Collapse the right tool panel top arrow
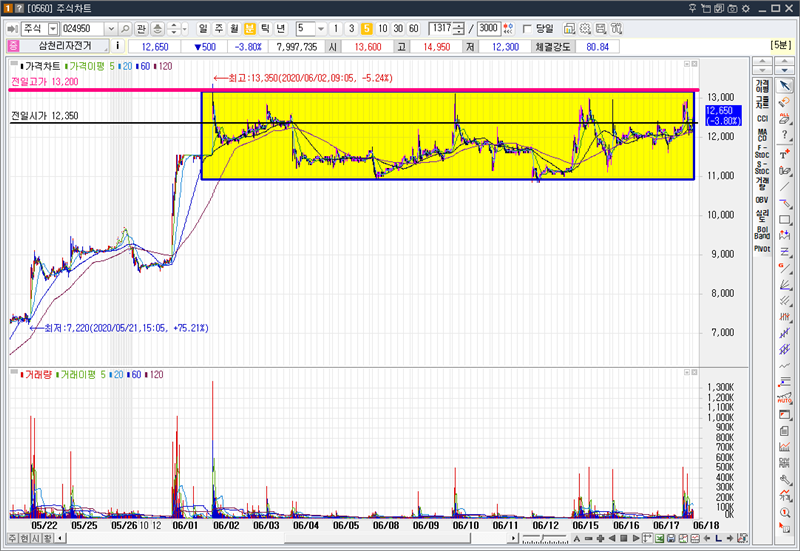800x551 pixels. point(784,62)
